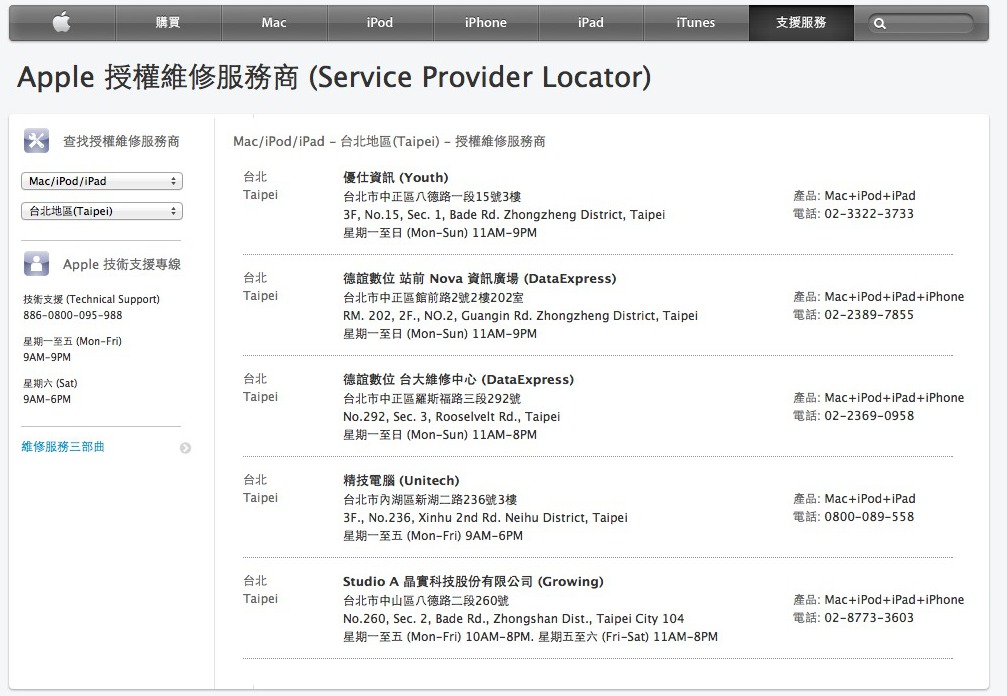Click address No.260, Sec. 2, Bade Rd.
This screenshot has height=696, width=1007.
click(514, 618)
